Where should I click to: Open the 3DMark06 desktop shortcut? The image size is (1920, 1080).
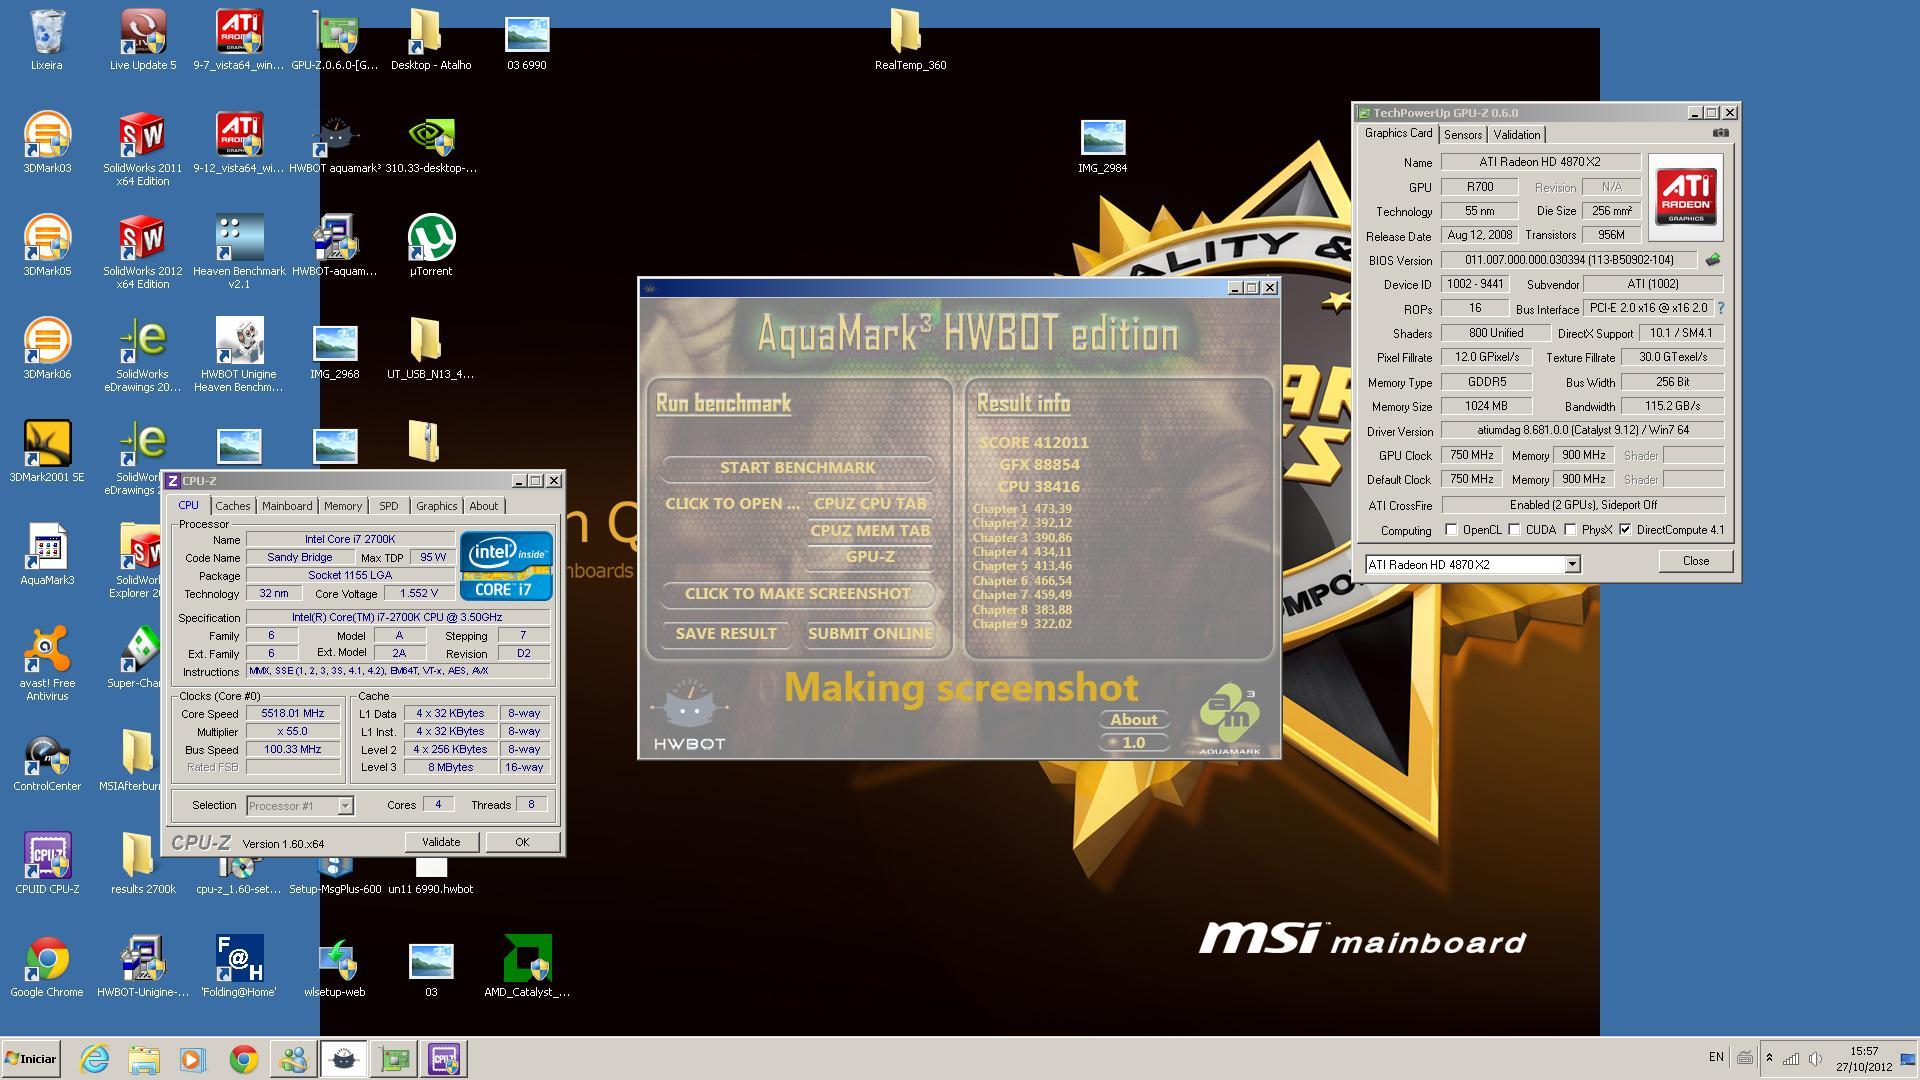(47, 349)
